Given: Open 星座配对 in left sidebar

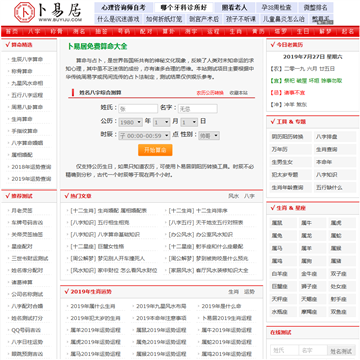Looking at the screenshot, I should coord(22,246).
